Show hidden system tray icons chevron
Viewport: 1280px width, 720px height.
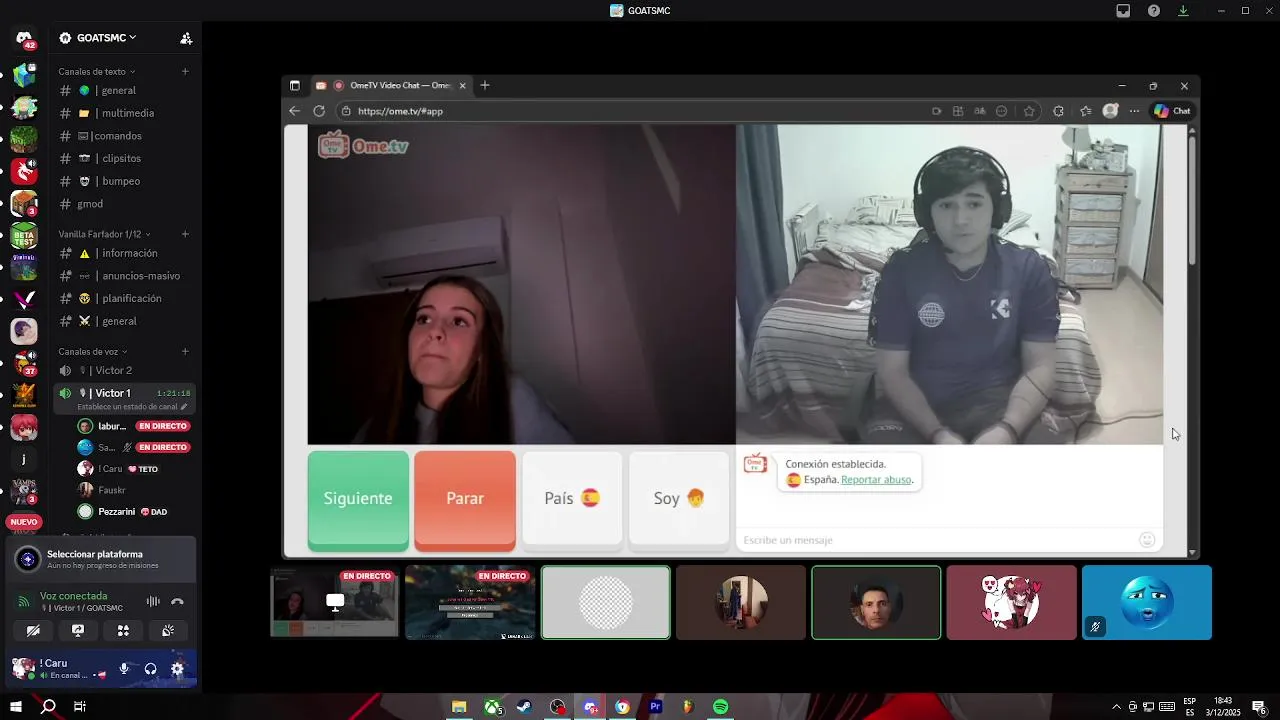coord(1117,707)
